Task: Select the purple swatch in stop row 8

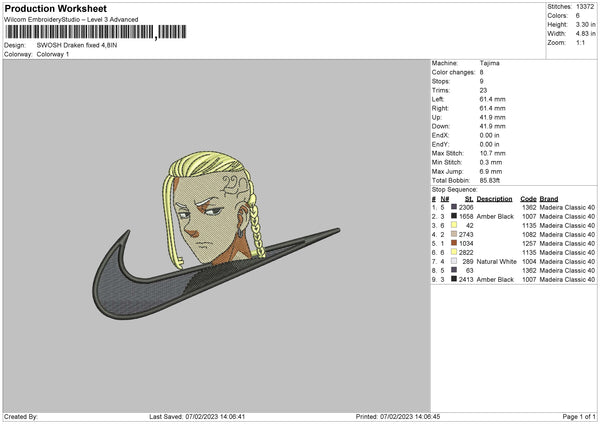Action: 454,270
